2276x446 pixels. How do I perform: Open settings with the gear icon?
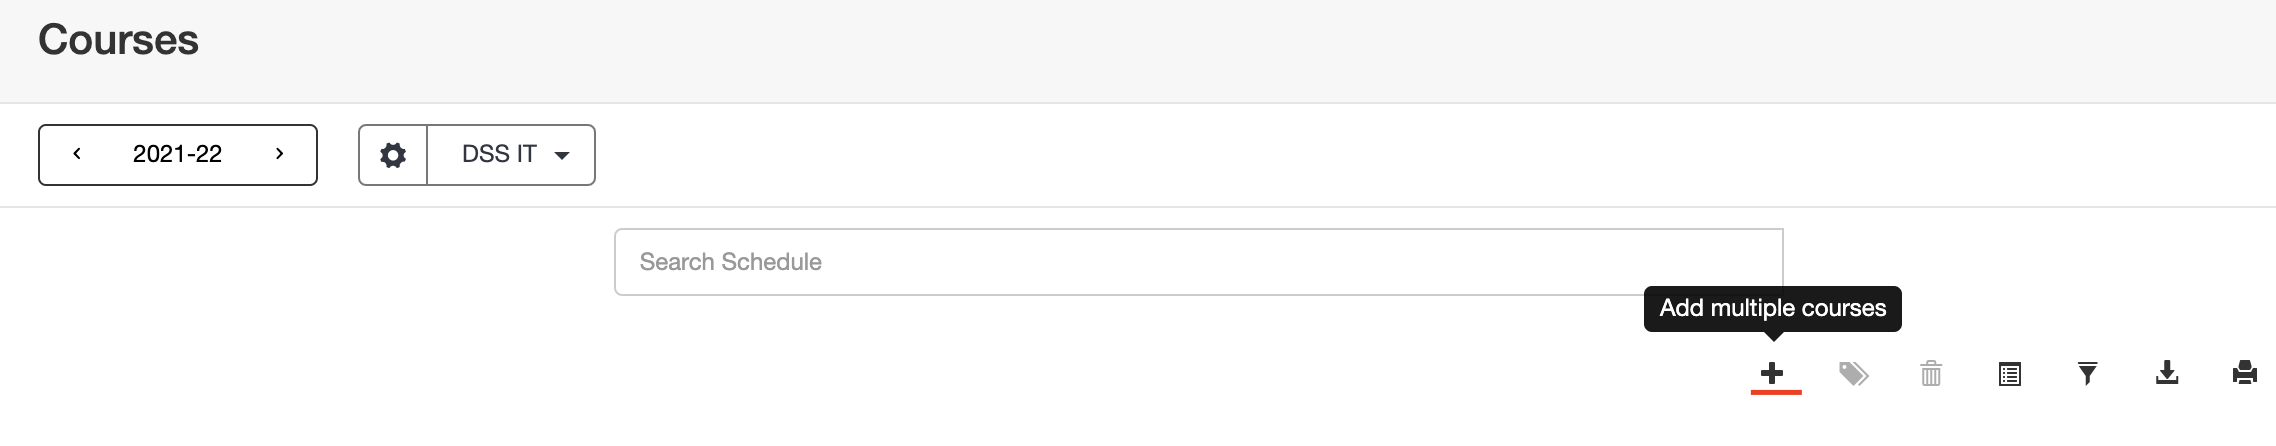tap(393, 155)
